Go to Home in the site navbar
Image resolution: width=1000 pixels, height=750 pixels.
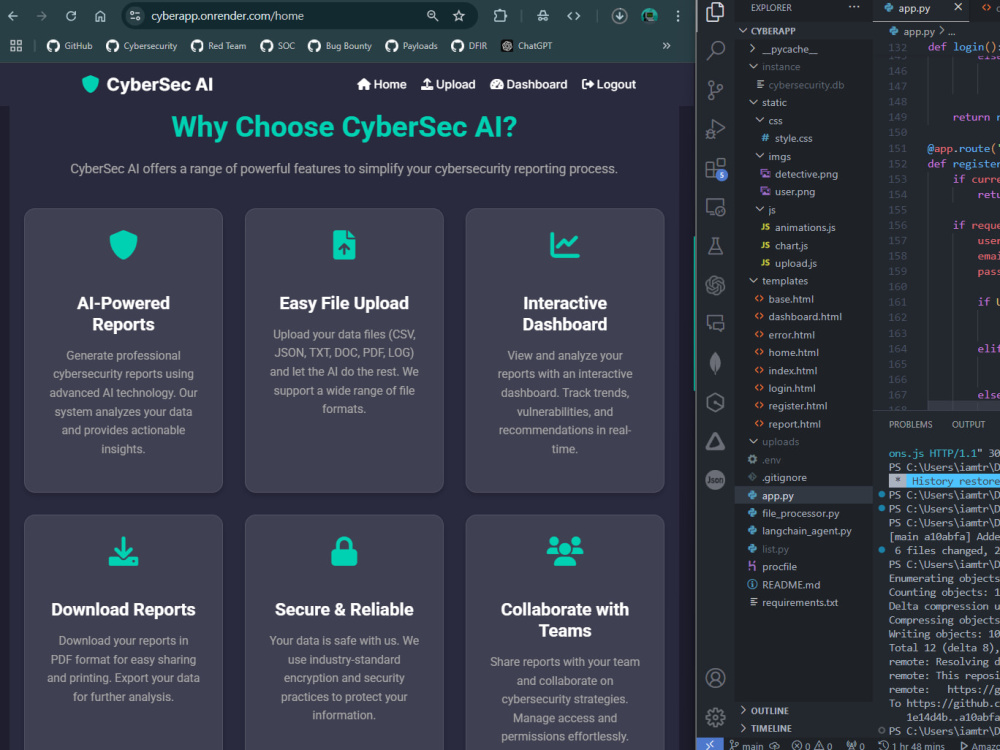tap(381, 84)
